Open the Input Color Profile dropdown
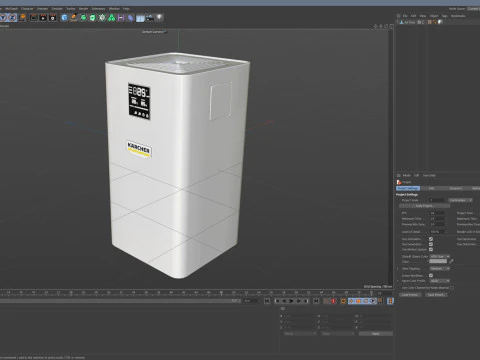 440,281
